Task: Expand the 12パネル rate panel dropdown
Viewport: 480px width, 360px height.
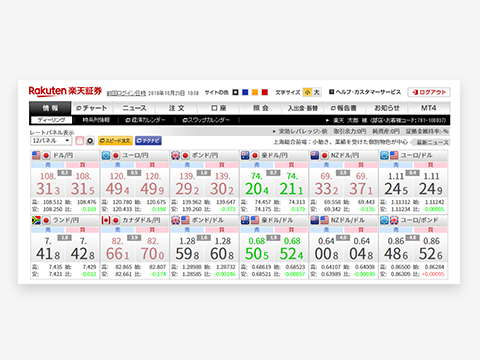Action: (51, 141)
